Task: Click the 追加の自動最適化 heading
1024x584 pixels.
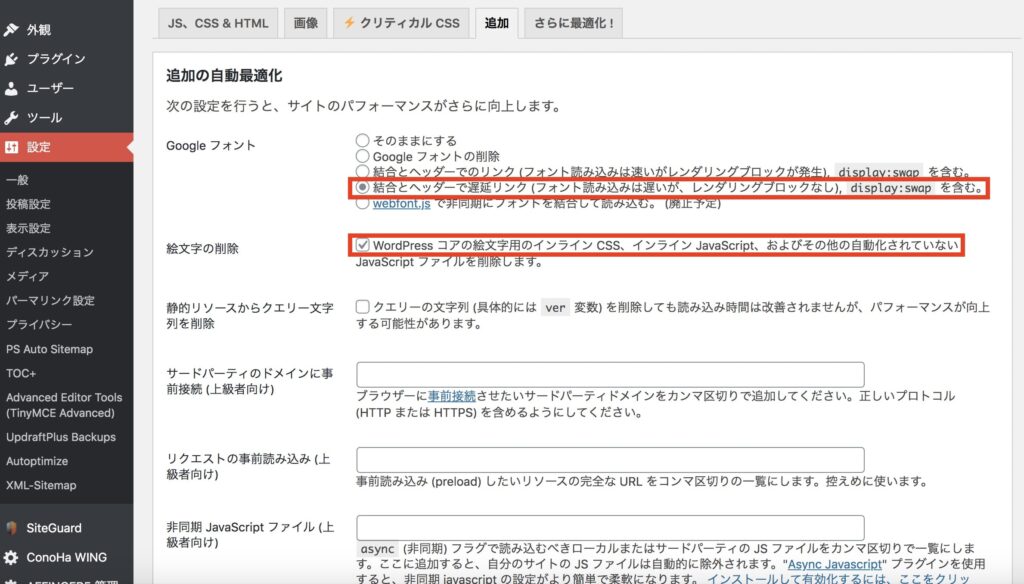Action: (x=224, y=76)
